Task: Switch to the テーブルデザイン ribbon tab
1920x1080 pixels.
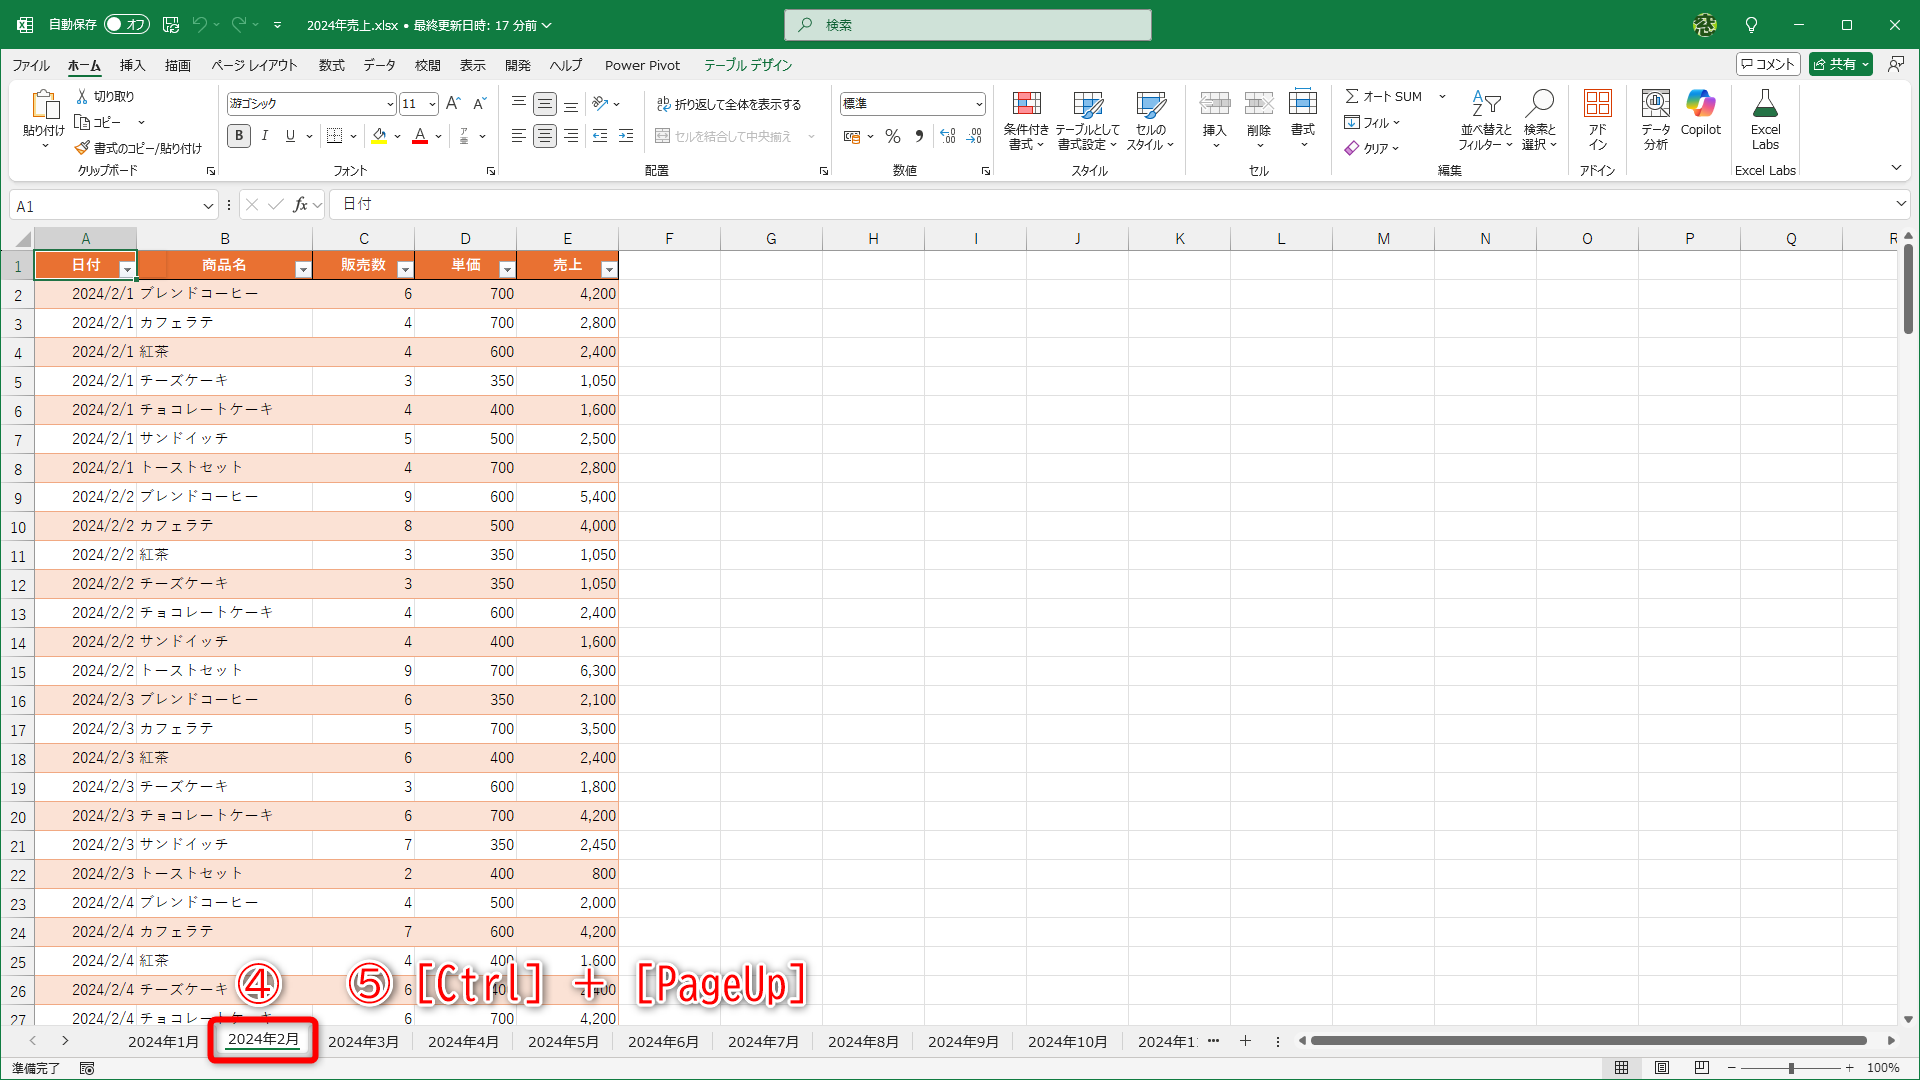Action: click(x=748, y=65)
